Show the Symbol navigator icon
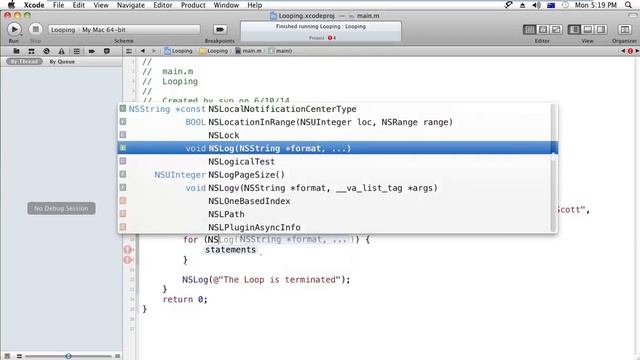Screen dimensions: 640x360 (31, 51)
